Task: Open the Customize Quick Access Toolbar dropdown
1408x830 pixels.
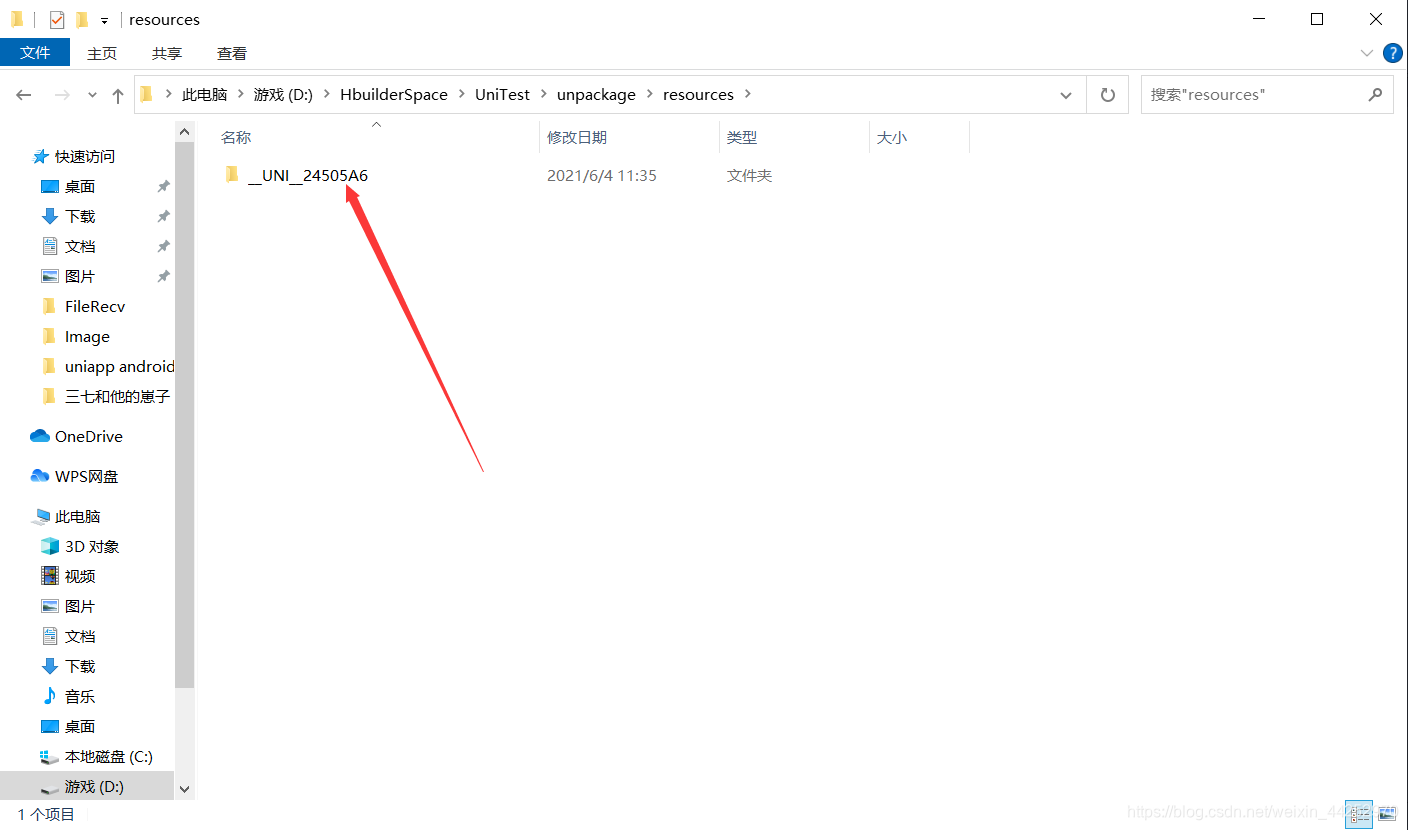Action: pos(104,20)
